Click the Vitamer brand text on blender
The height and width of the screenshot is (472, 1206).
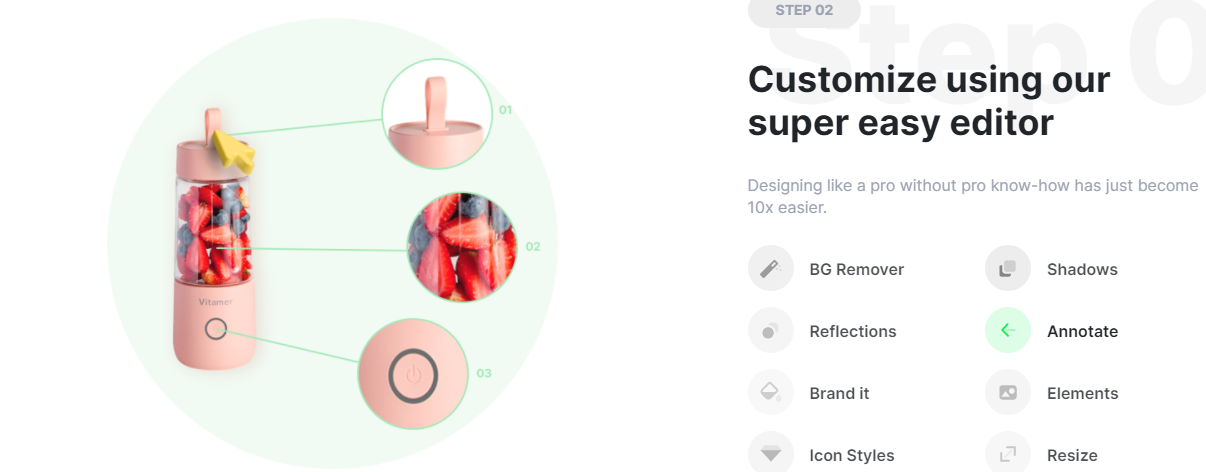pos(214,300)
